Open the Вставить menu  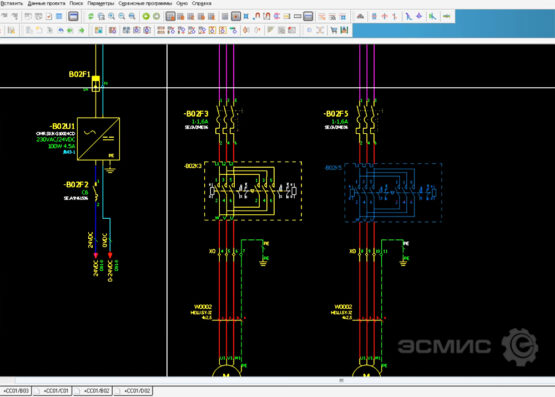click(11, 3)
